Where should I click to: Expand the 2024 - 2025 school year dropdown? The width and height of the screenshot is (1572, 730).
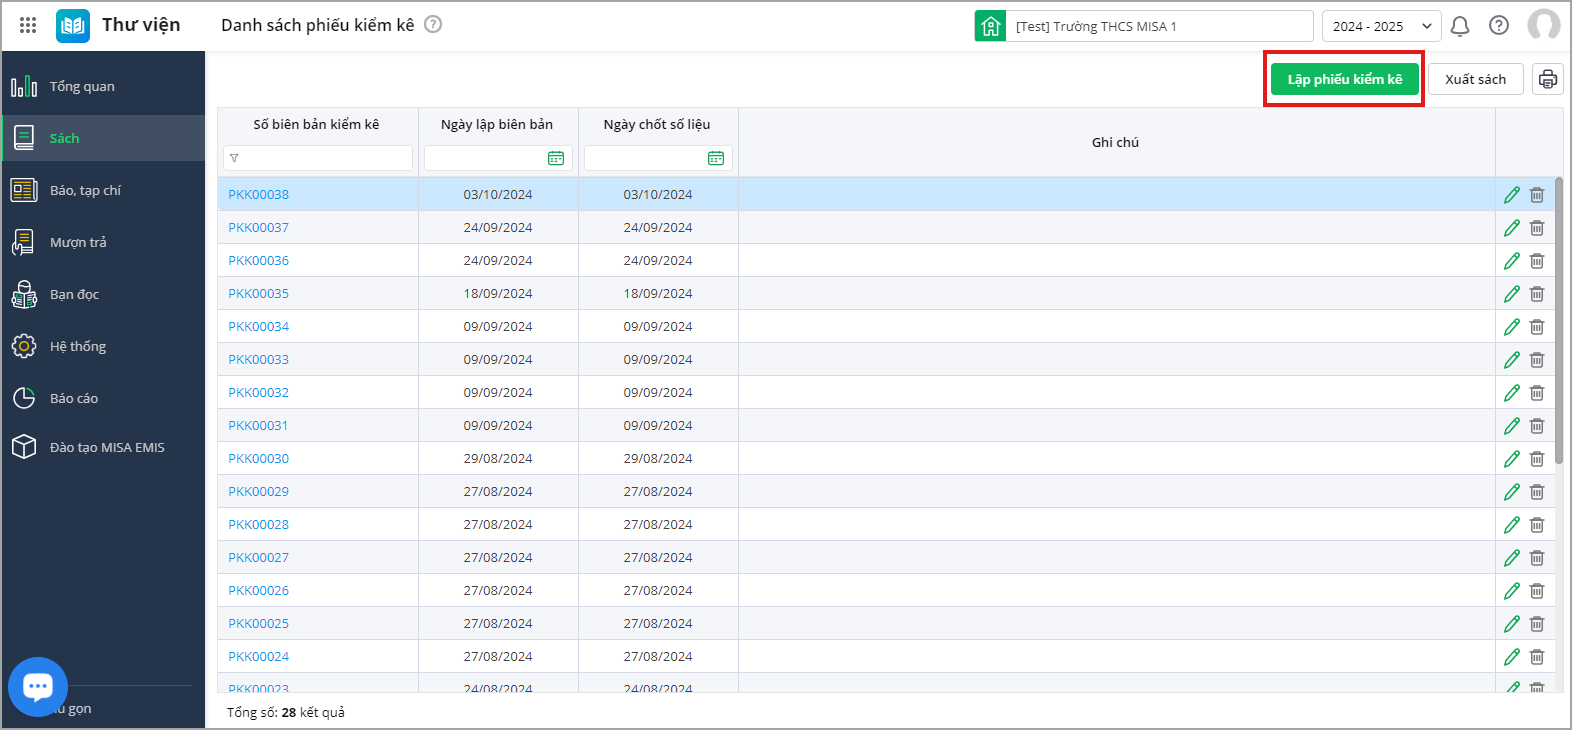pyautogui.click(x=1381, y=26)
